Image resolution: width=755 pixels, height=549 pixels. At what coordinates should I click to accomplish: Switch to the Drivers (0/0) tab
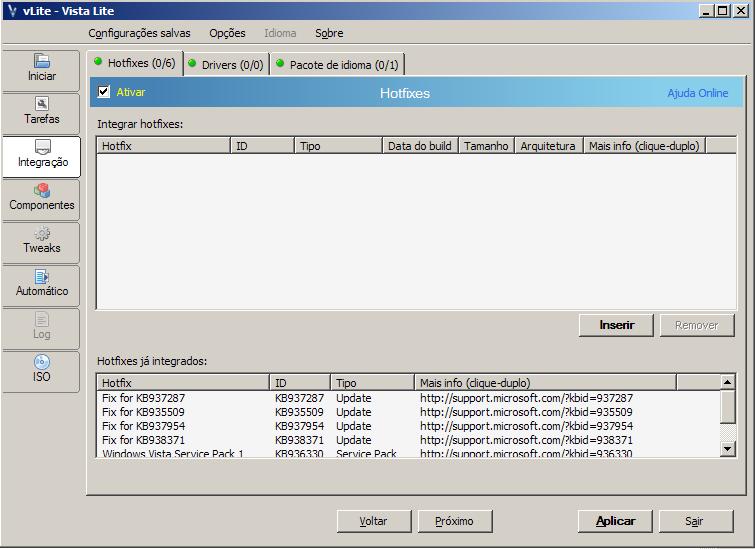tap(227, 65)
